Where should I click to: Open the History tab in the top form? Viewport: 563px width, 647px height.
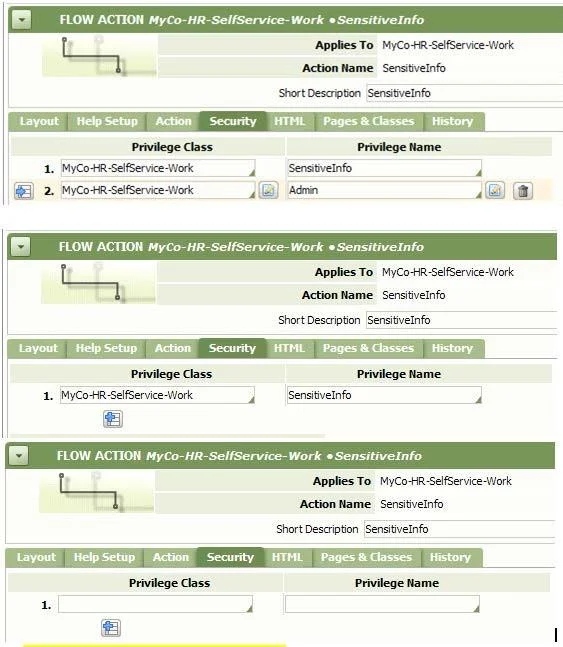click(x=453, y=121)
